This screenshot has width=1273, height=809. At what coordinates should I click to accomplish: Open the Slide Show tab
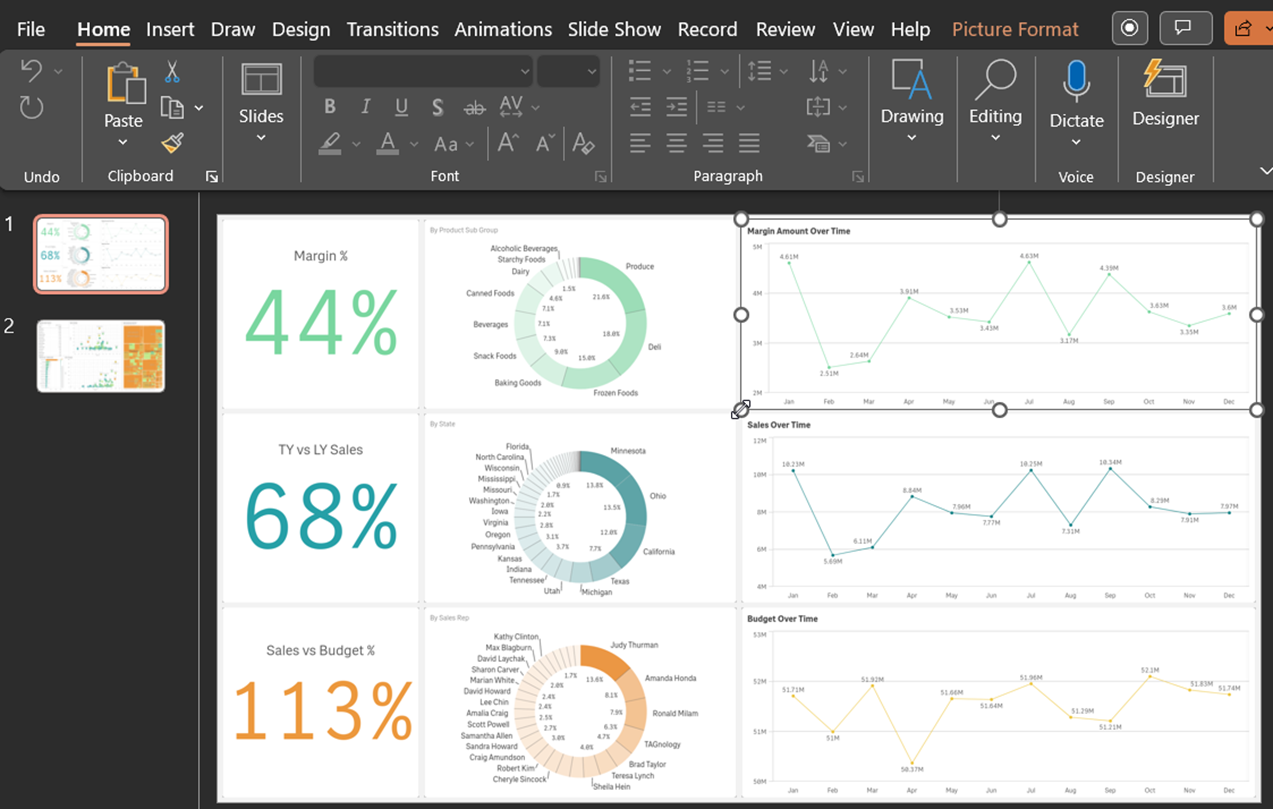[x=614, y=29]
